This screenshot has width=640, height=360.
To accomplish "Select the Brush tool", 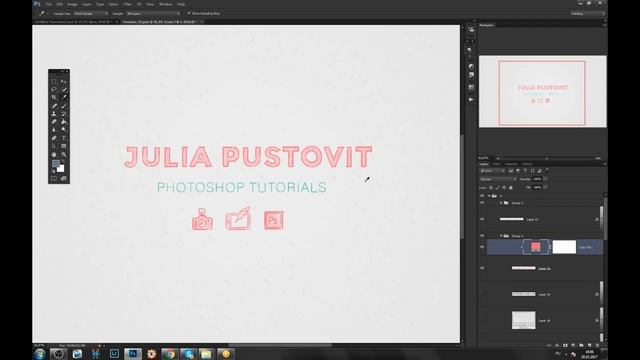I will coord(64,106).
